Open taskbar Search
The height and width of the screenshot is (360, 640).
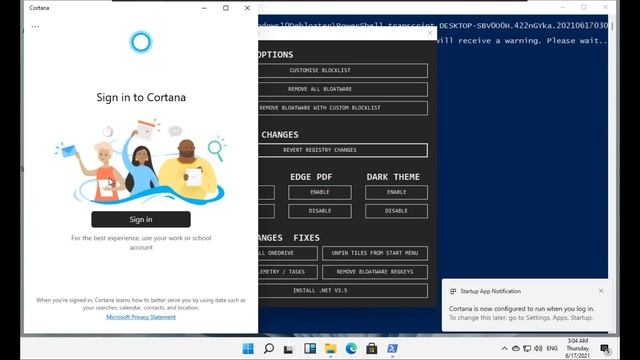point(269,349)
